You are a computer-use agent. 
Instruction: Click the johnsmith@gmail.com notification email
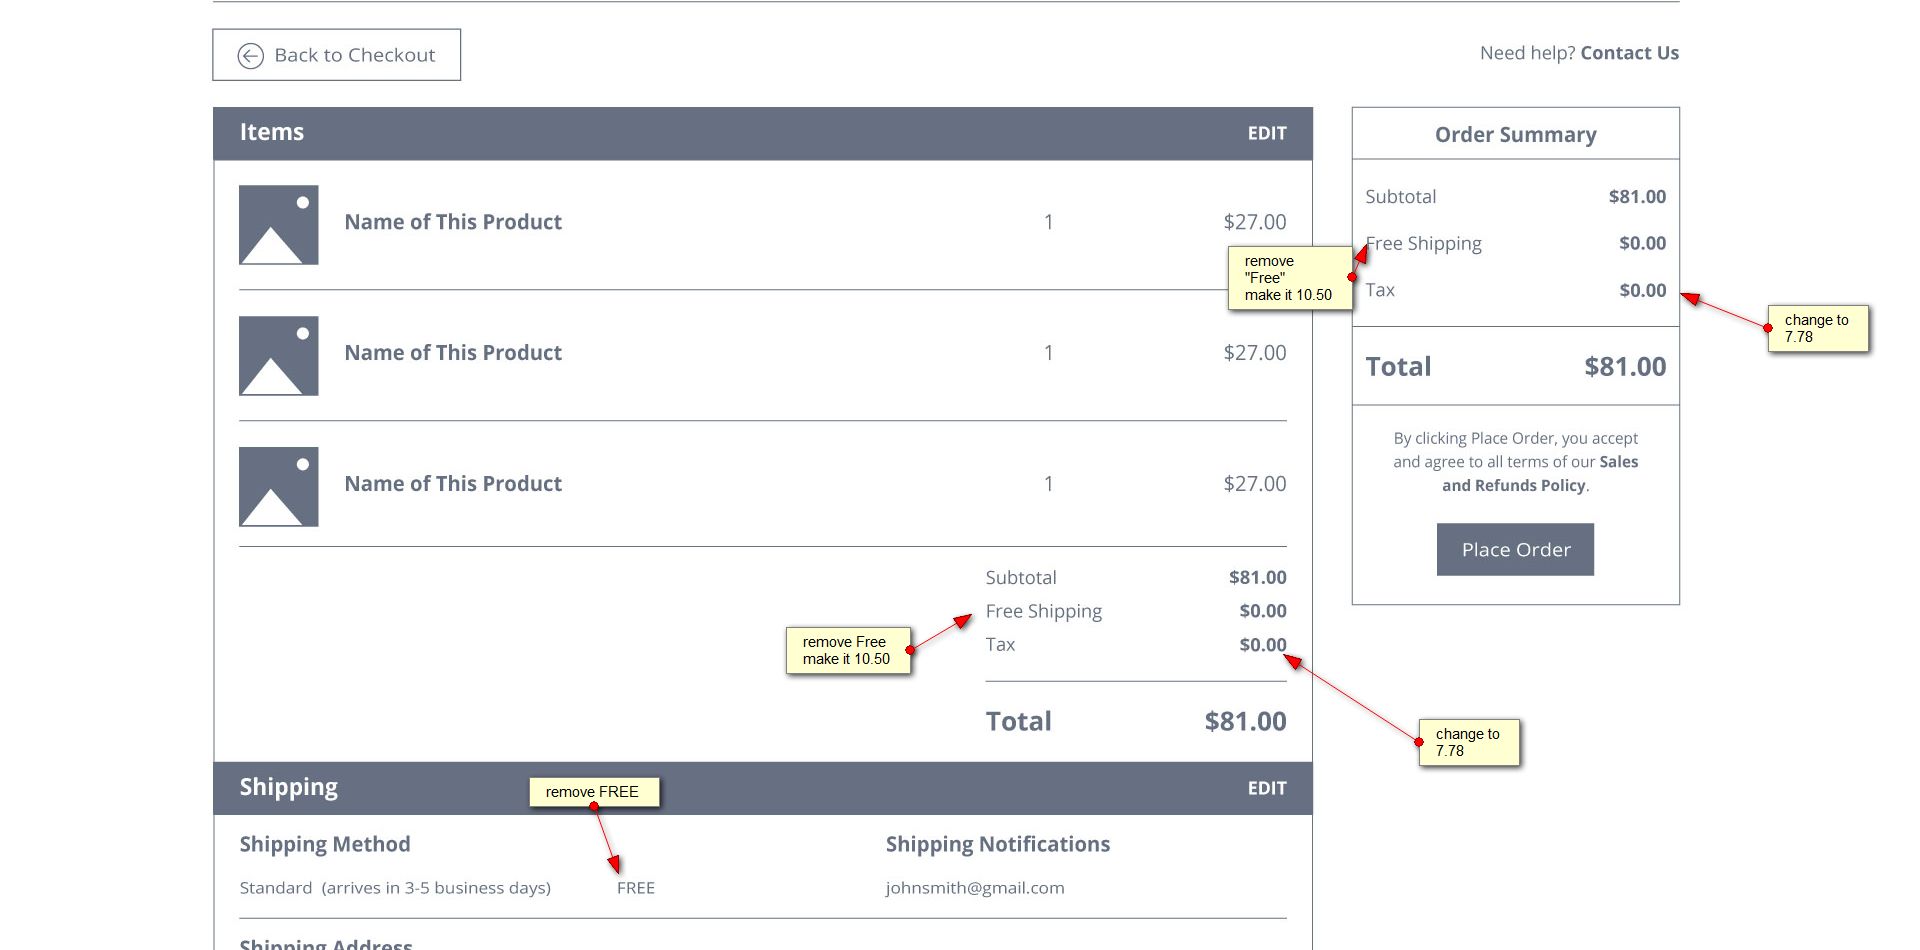point(974,888)
